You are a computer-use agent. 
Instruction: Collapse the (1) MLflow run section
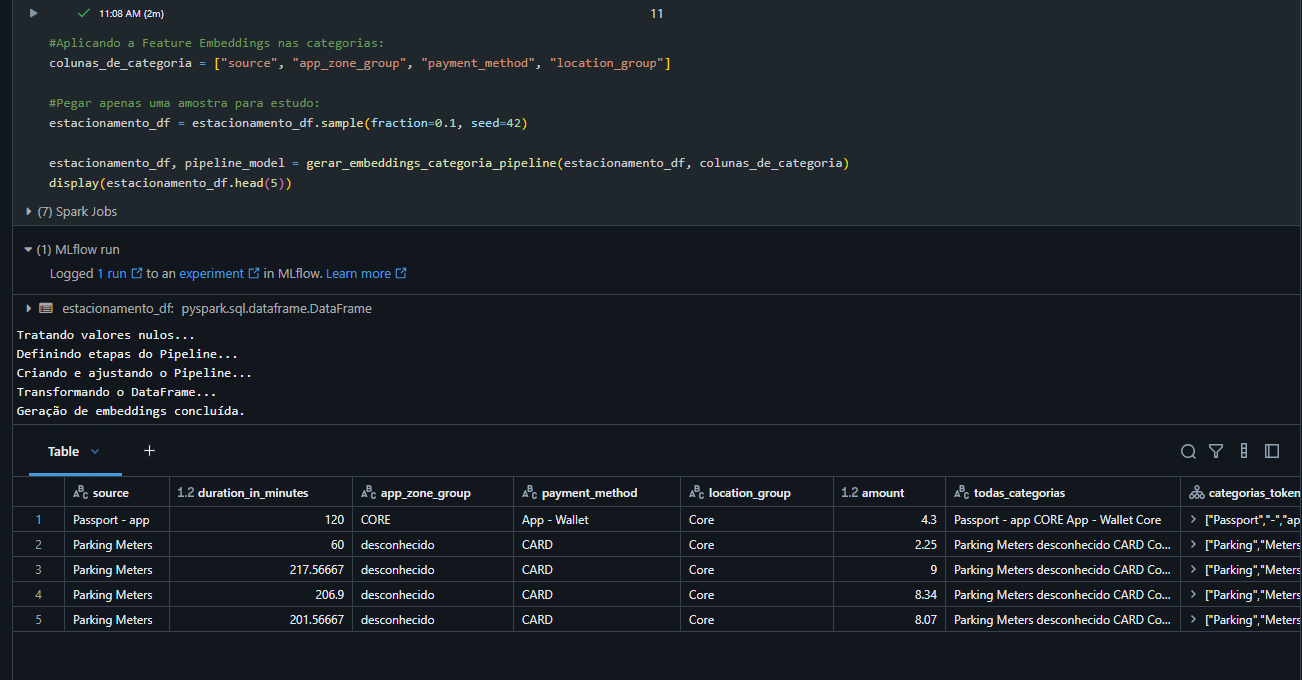click(x=29, y=250)
